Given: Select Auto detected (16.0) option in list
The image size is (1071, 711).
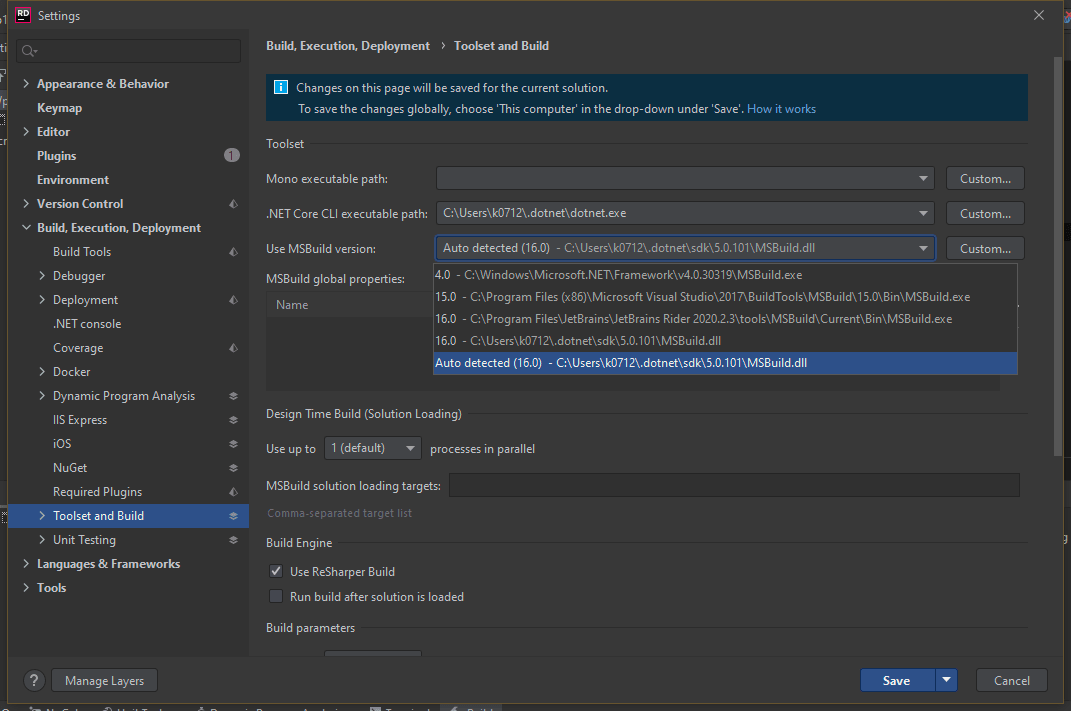Looking at the screenshot, I should click(x=725, y=363).
